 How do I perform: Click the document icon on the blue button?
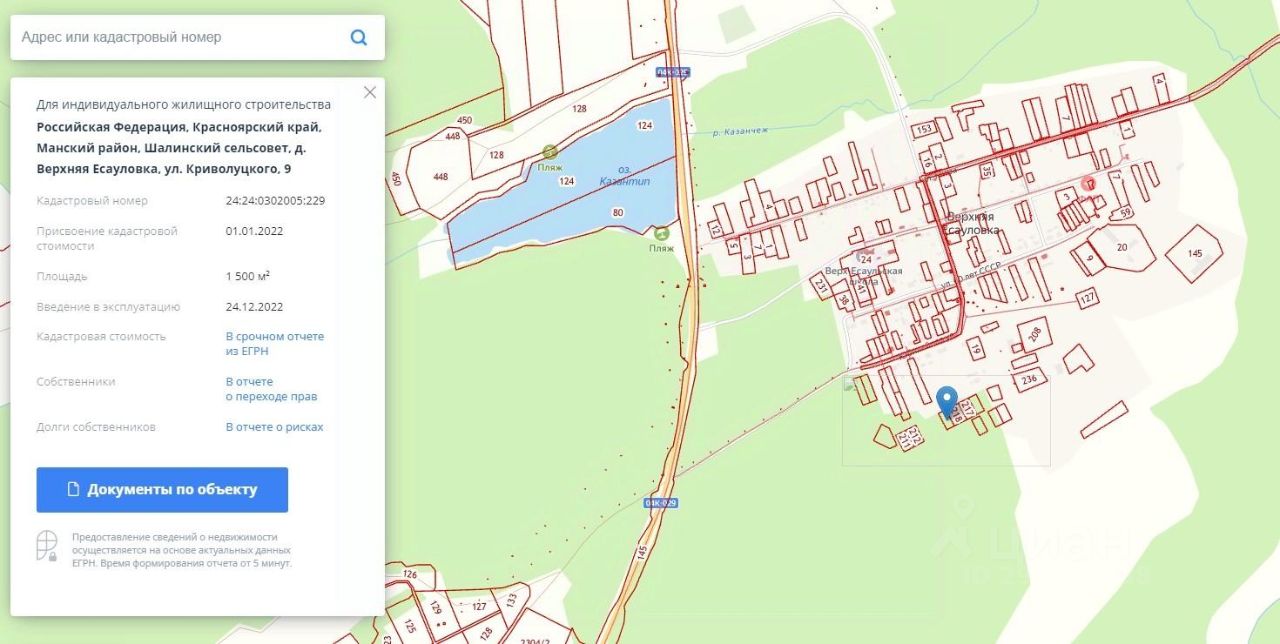click(x=73, y=490)
